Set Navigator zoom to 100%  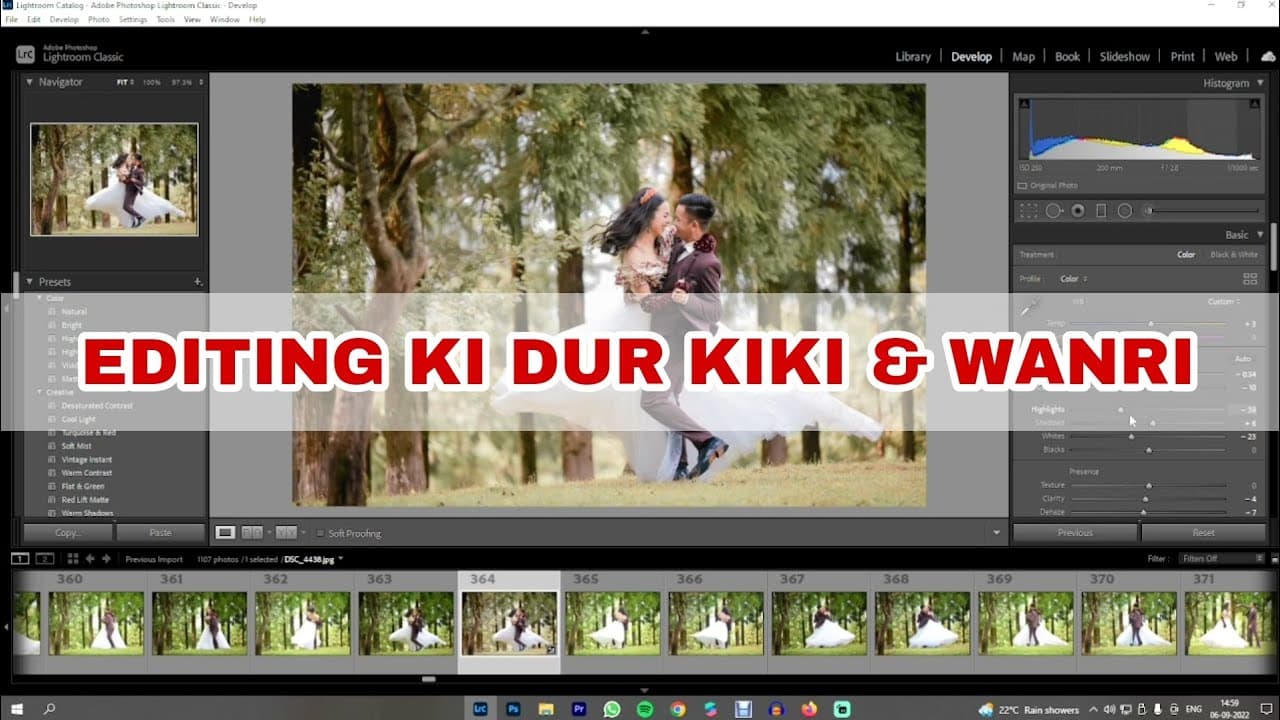point(151,82)
